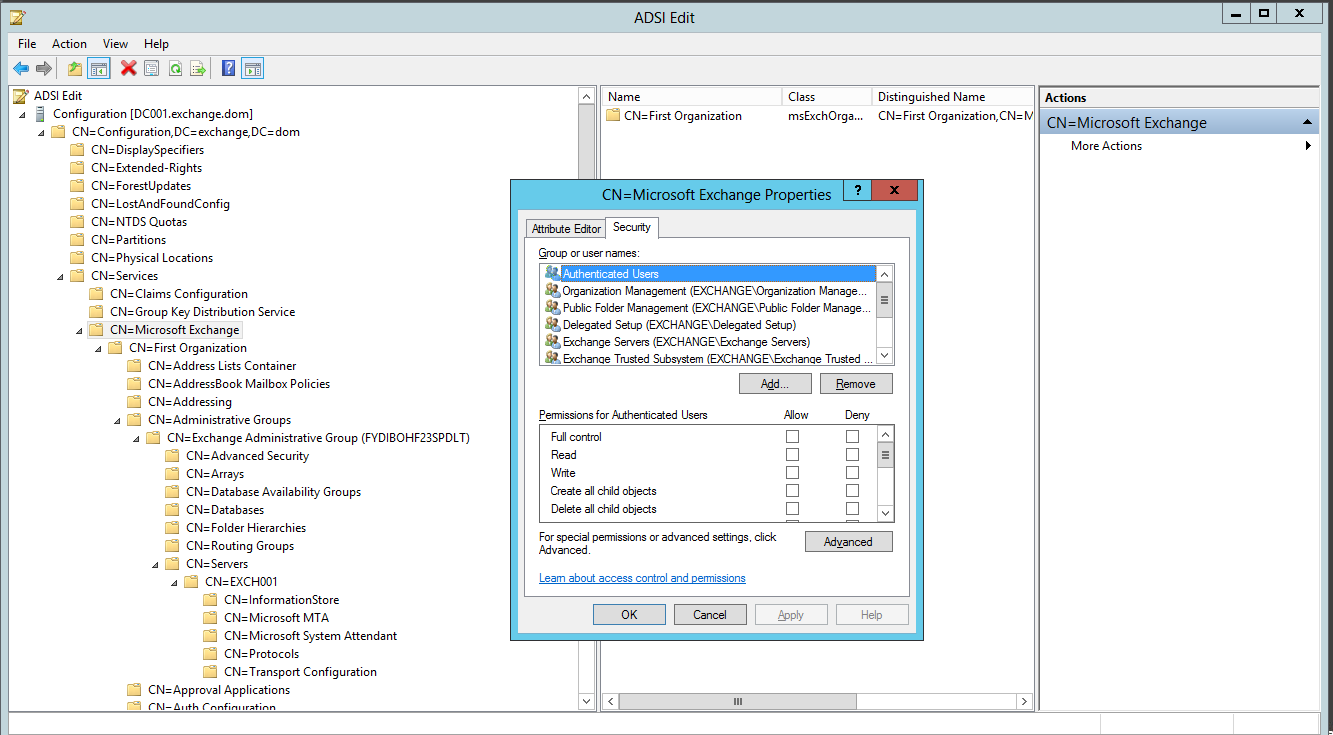Open the Help menu

(x=156, y=44)
